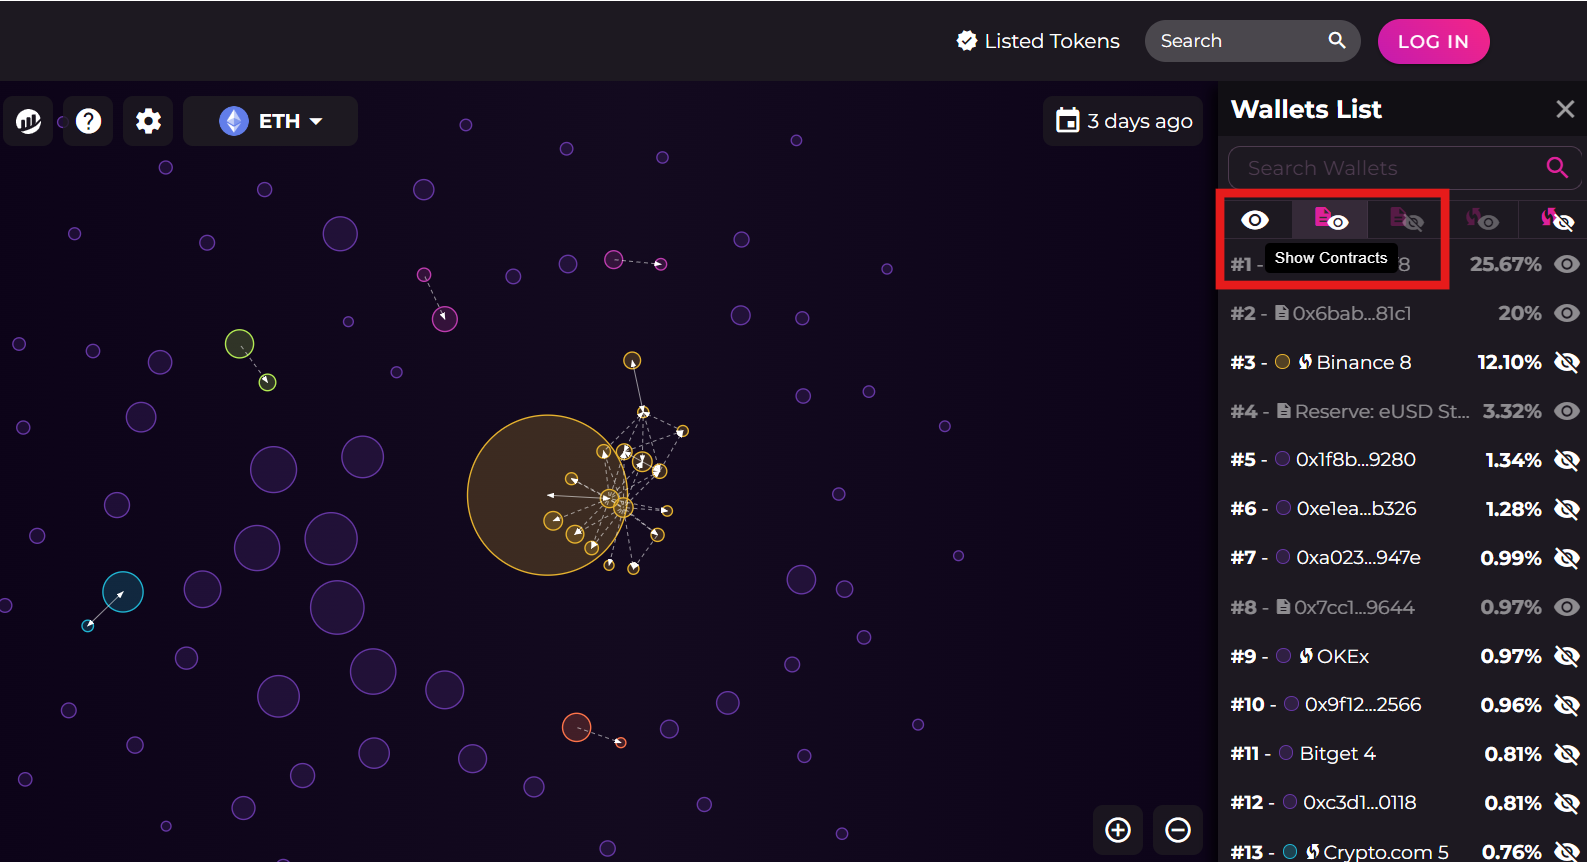Screen dimensions: 1587x862
Task: Toggle visibility of OKEx wallet
Action: point(1567,656)
